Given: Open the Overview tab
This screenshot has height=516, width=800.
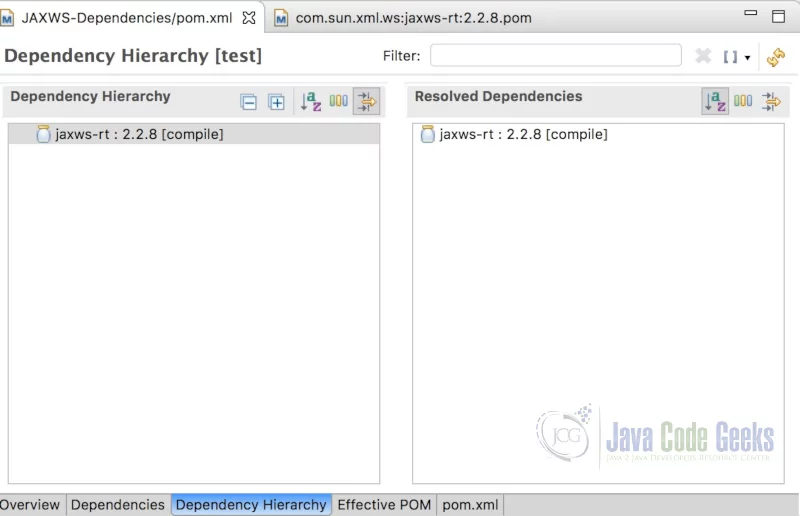Looking at the screenshot, I should pyautogui.click(x=30, y=505).
